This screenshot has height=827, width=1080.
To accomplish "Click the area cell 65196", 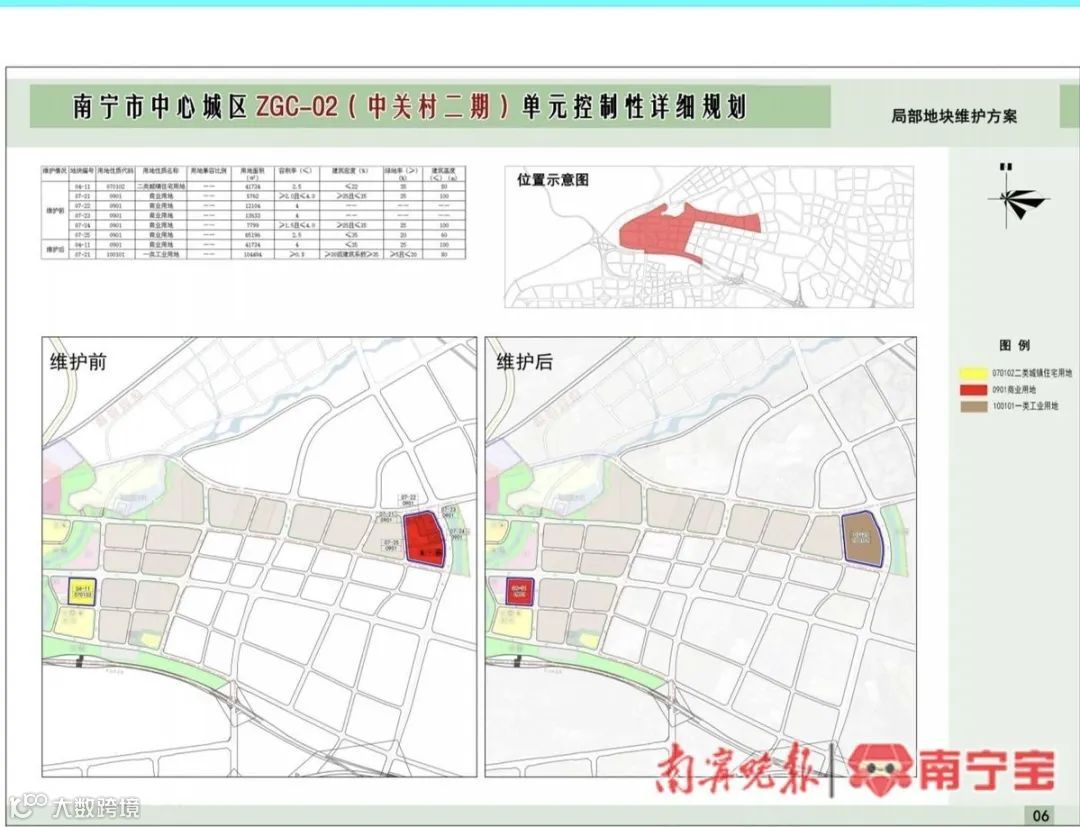I will pos(253,235).
